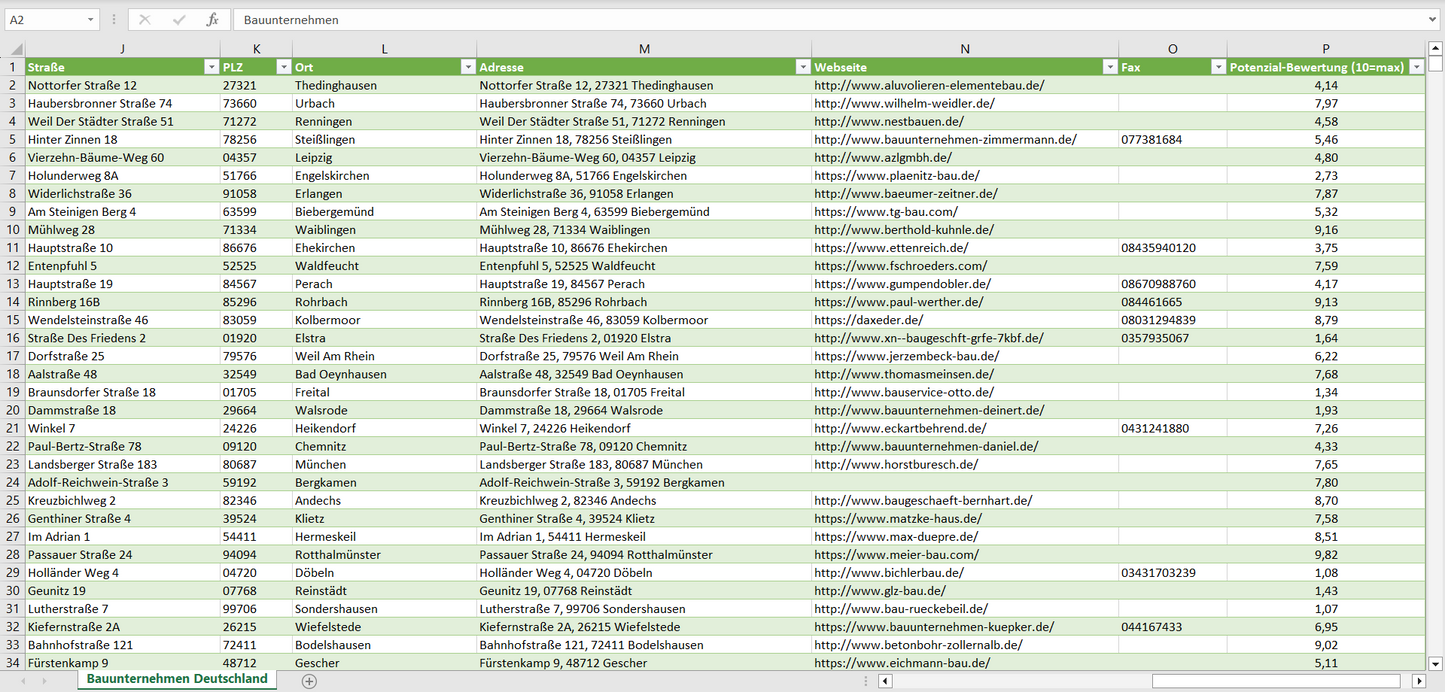Select column M header

pos(644,49)
